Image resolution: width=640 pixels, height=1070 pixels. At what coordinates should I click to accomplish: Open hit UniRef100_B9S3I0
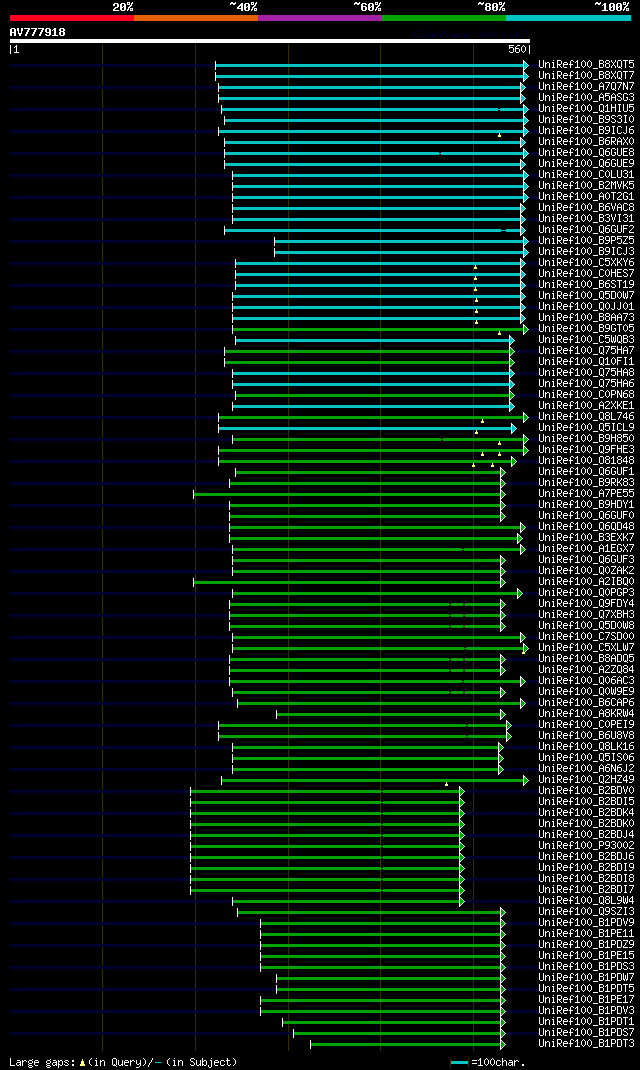pos(586,119)
